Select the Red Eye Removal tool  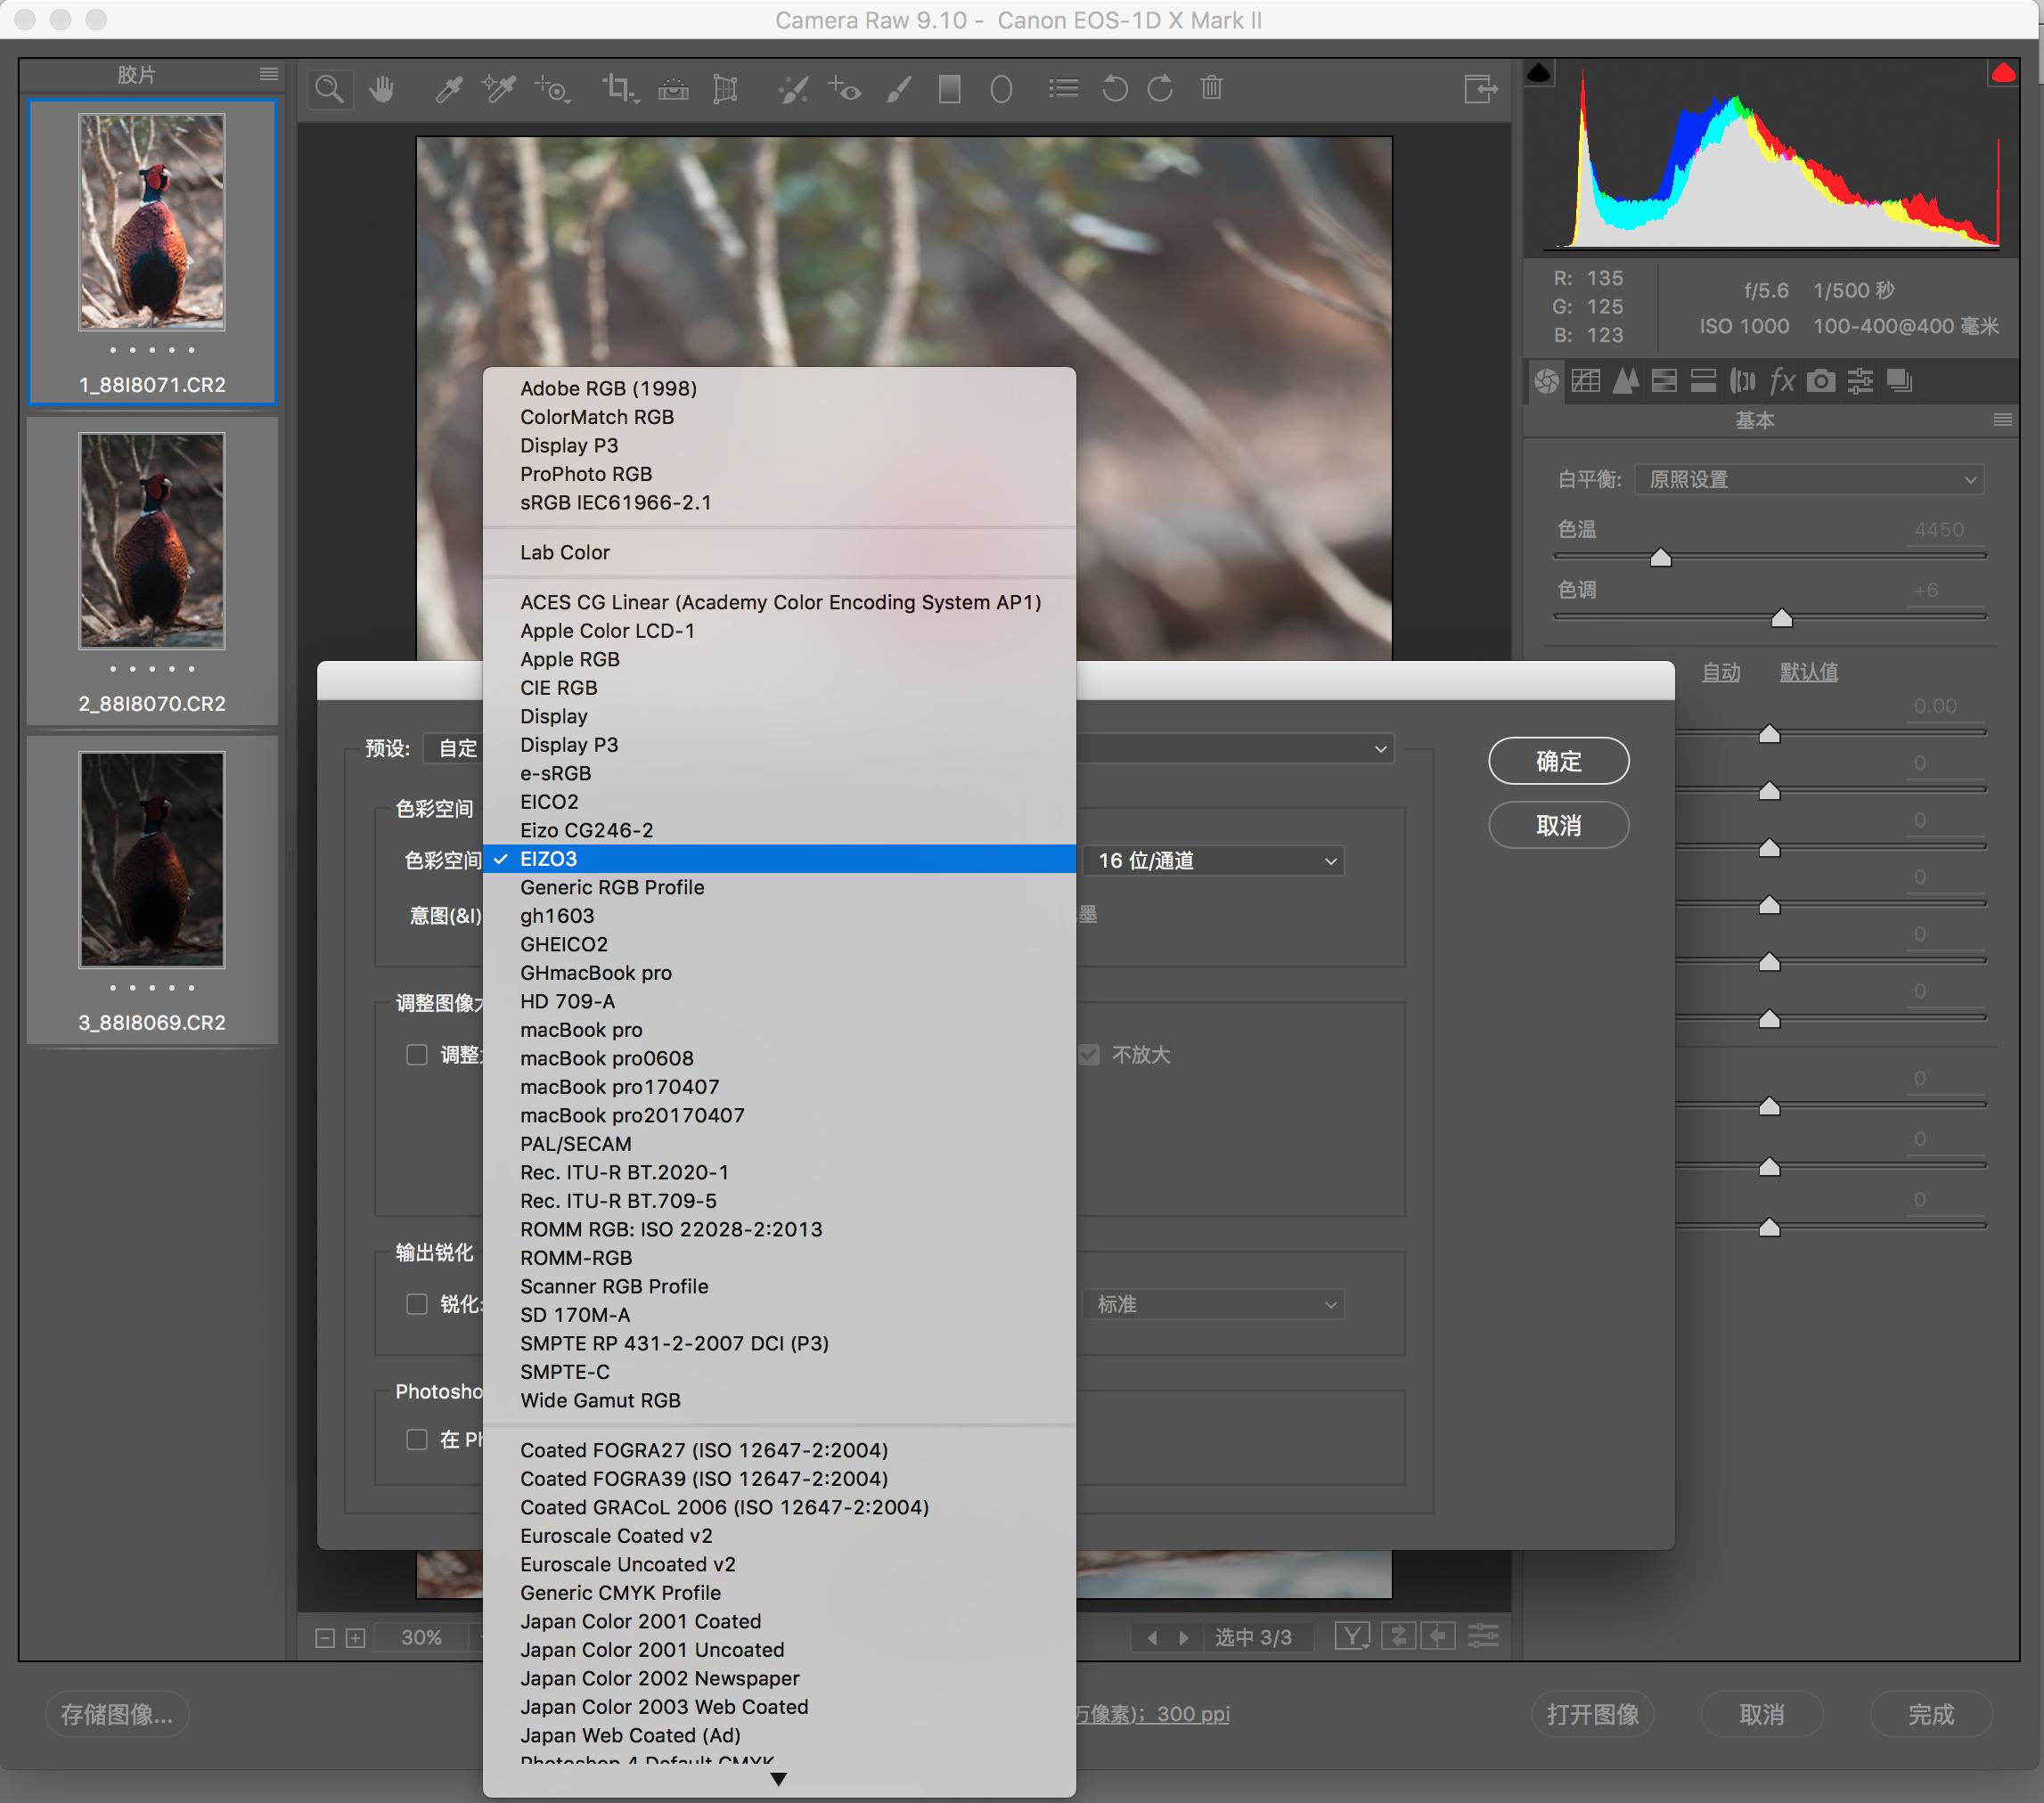coord(845,90)
